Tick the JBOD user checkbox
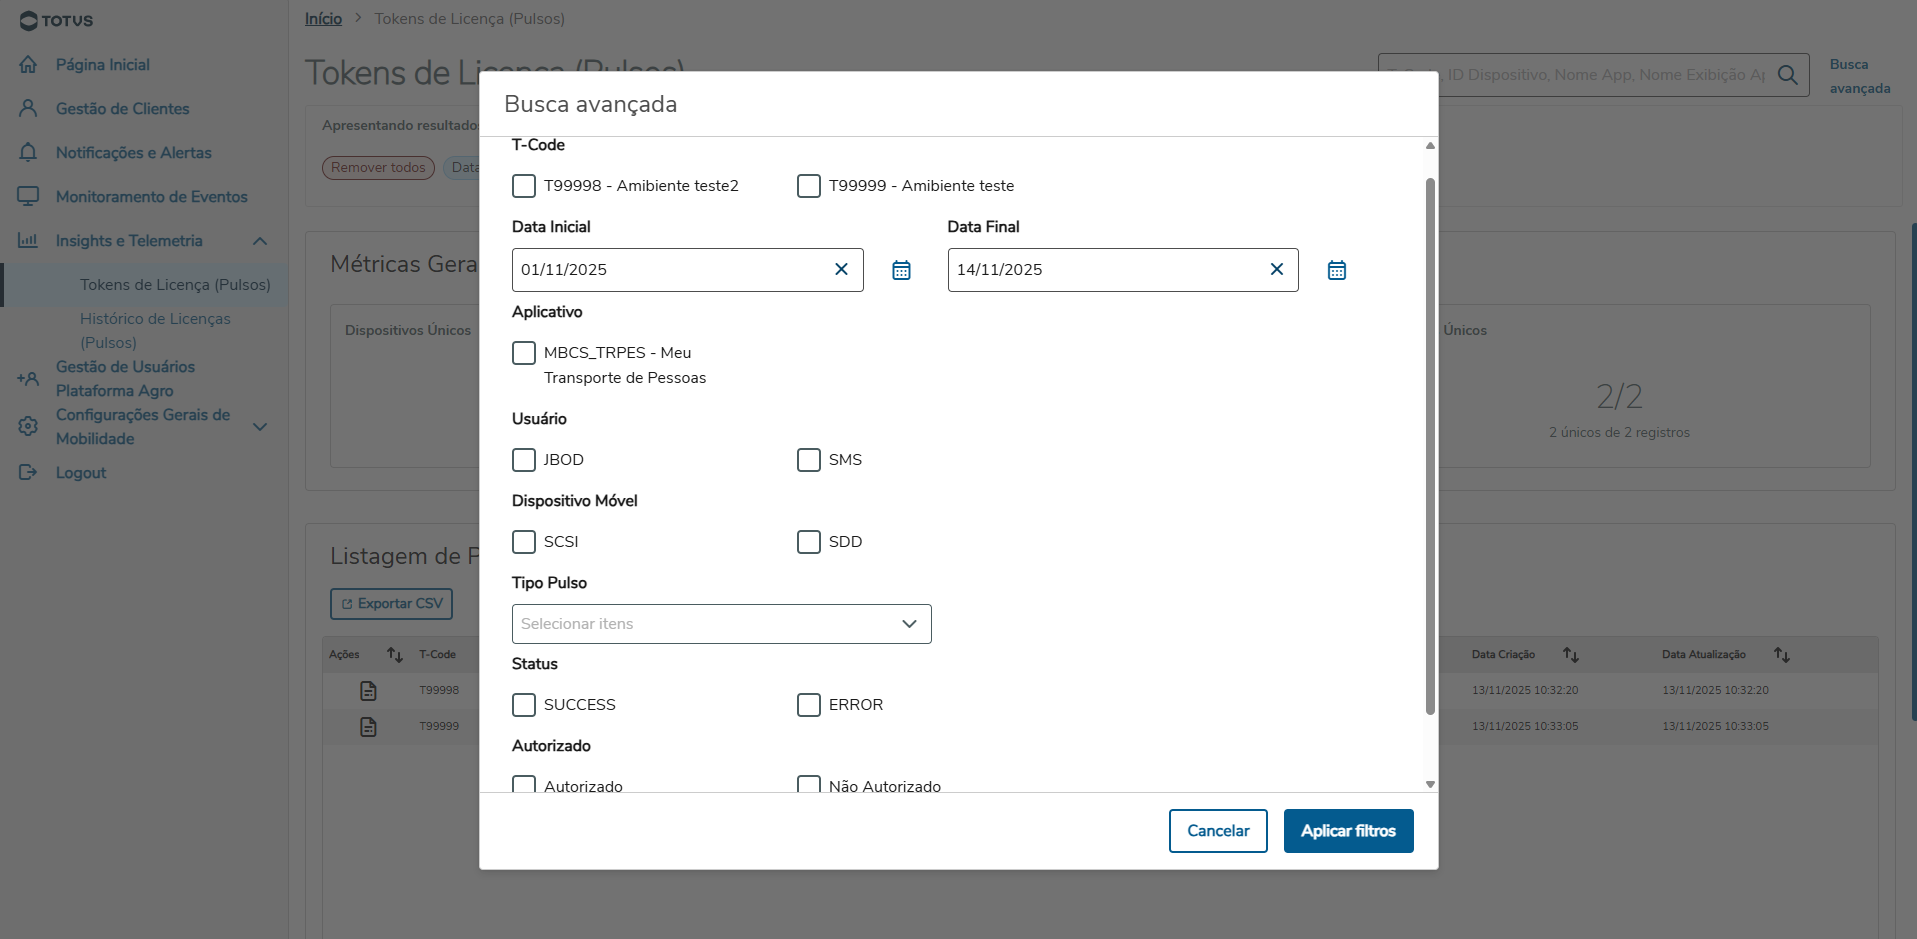This screenshot has width=1917, height=939. coord(524,460)
